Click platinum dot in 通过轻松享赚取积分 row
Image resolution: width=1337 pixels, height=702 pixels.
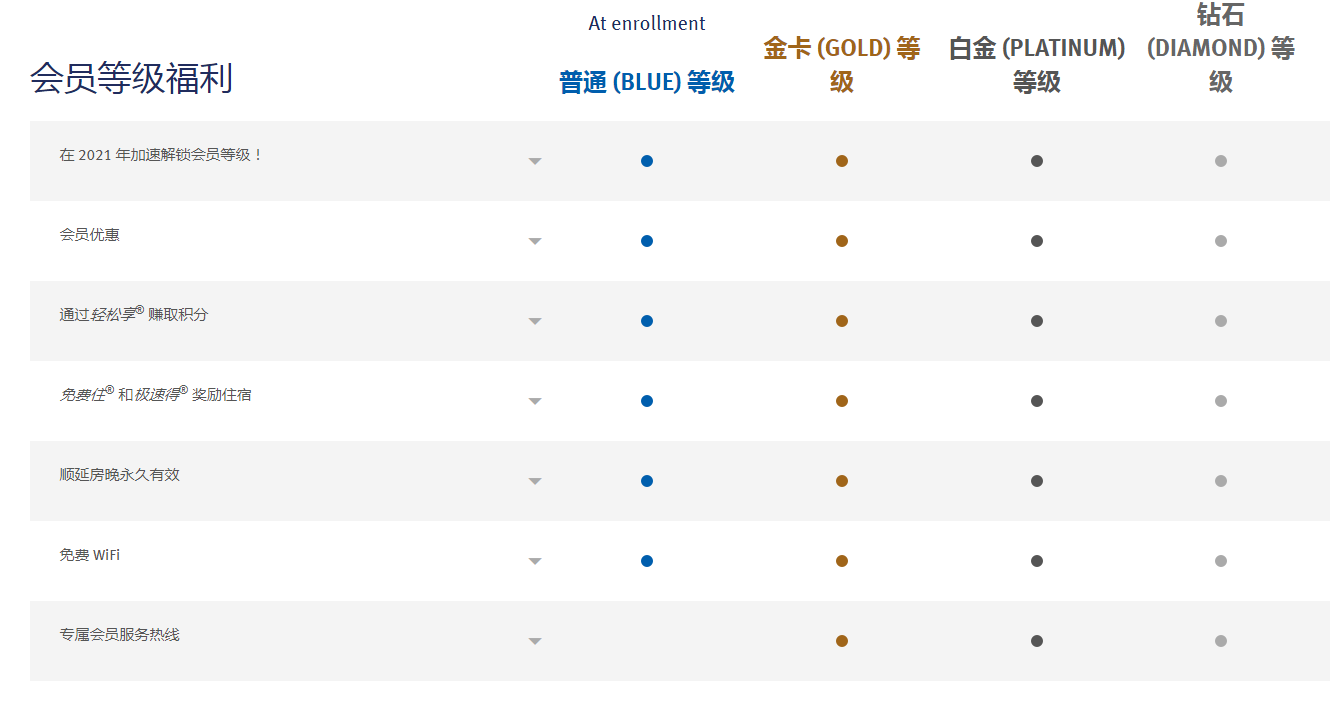point(1037,321)
